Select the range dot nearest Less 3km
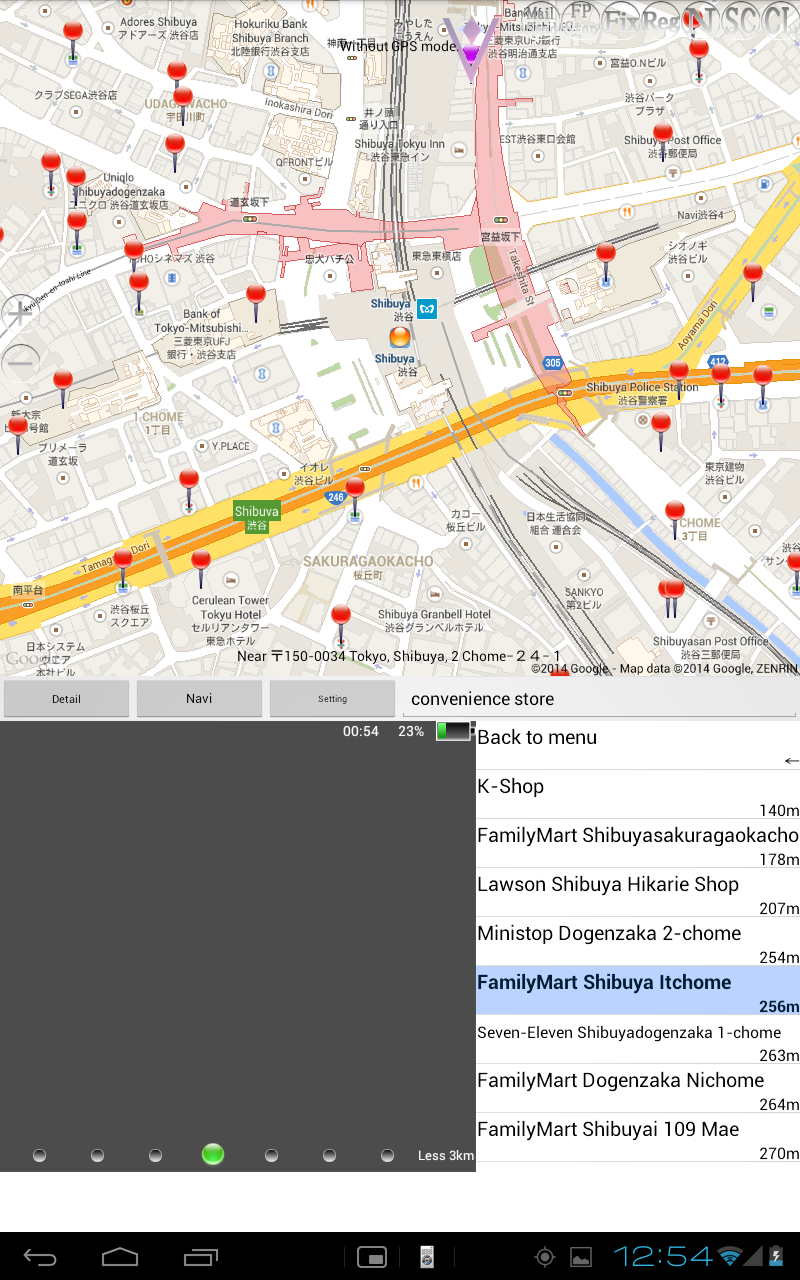 pos(387,1155)
